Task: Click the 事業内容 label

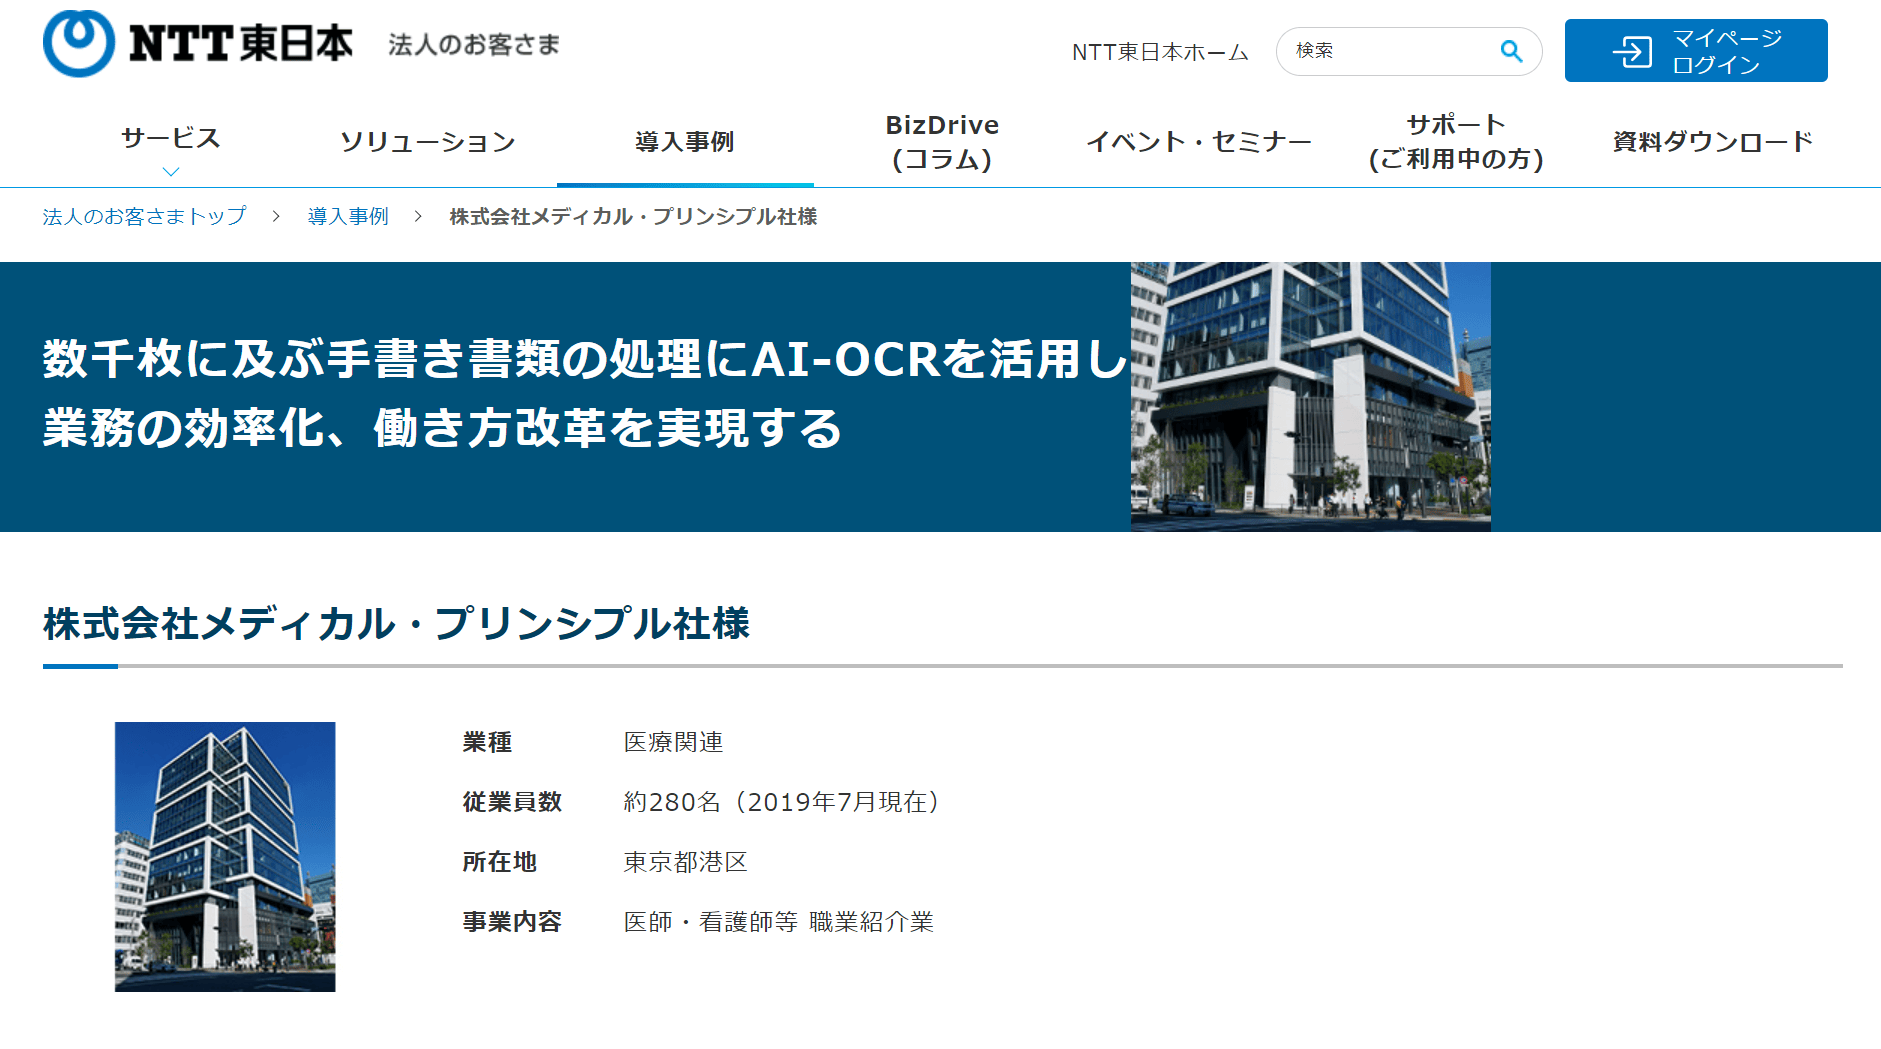Action: pos(512,922)
